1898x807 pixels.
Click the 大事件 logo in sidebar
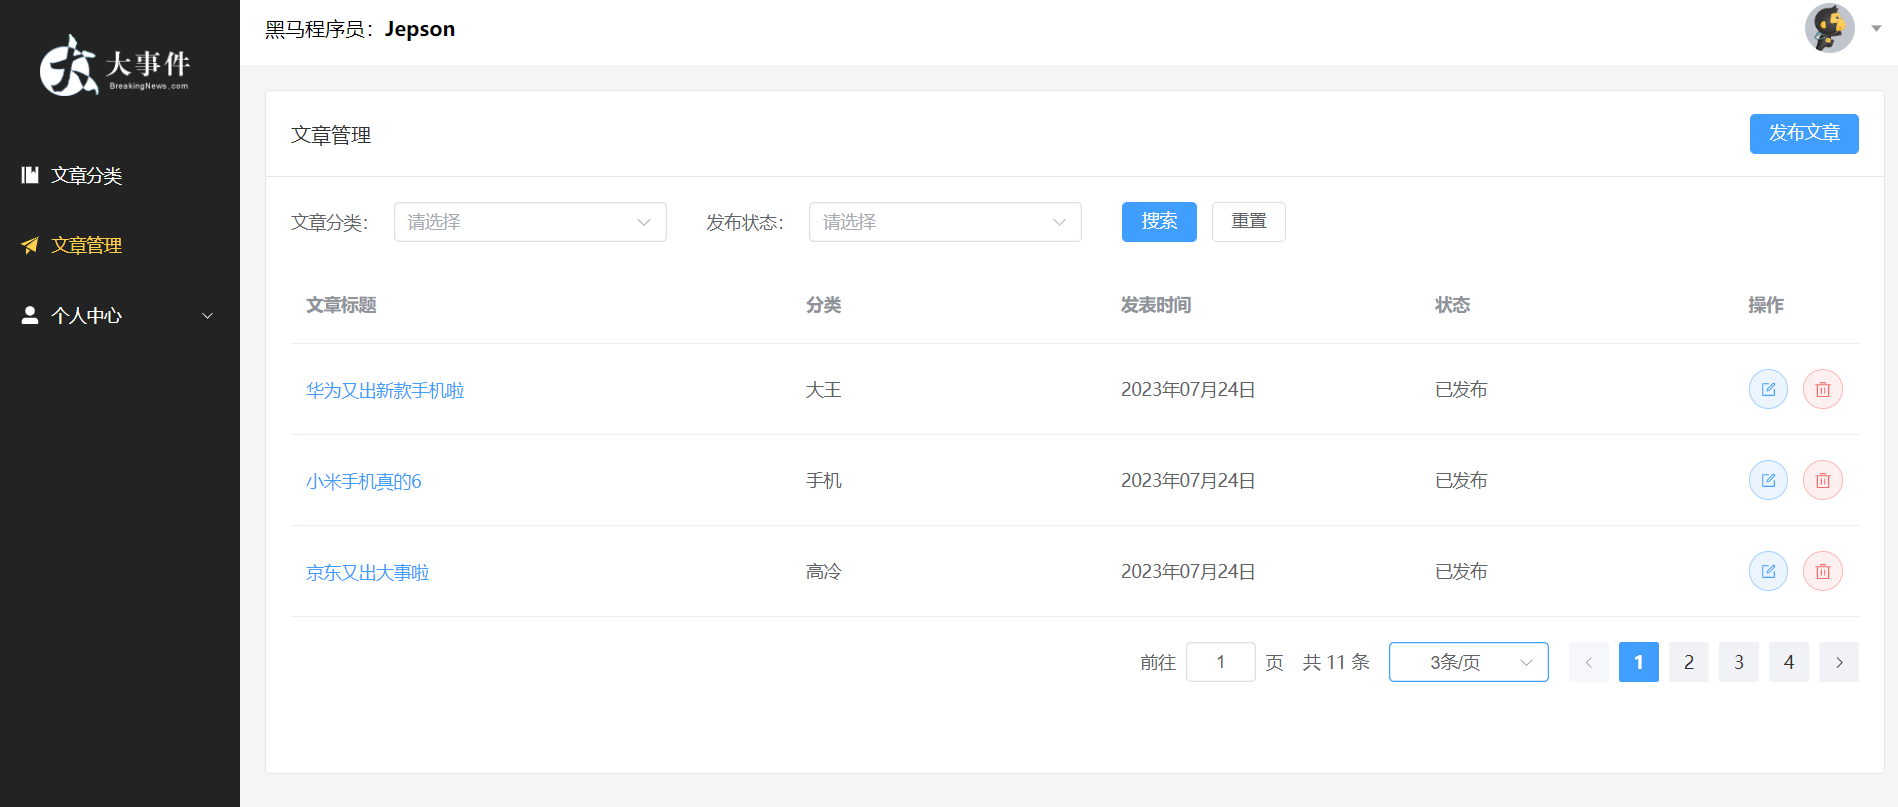(x=115, y=66)
